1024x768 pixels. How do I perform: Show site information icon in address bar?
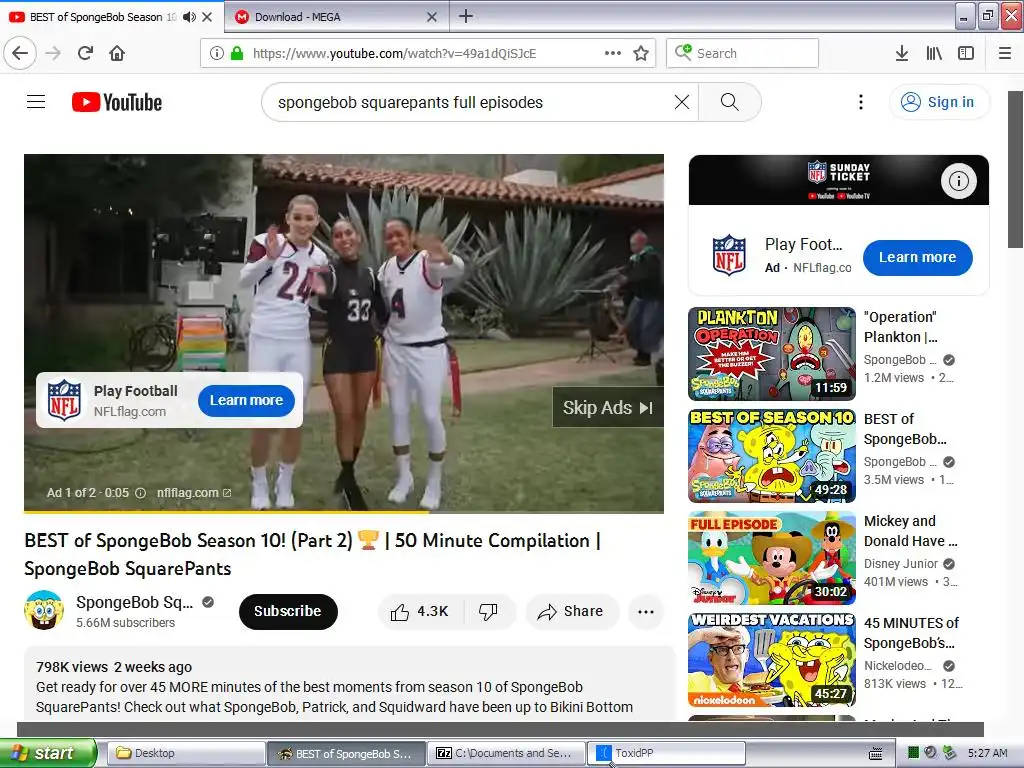tap(217, 53)
